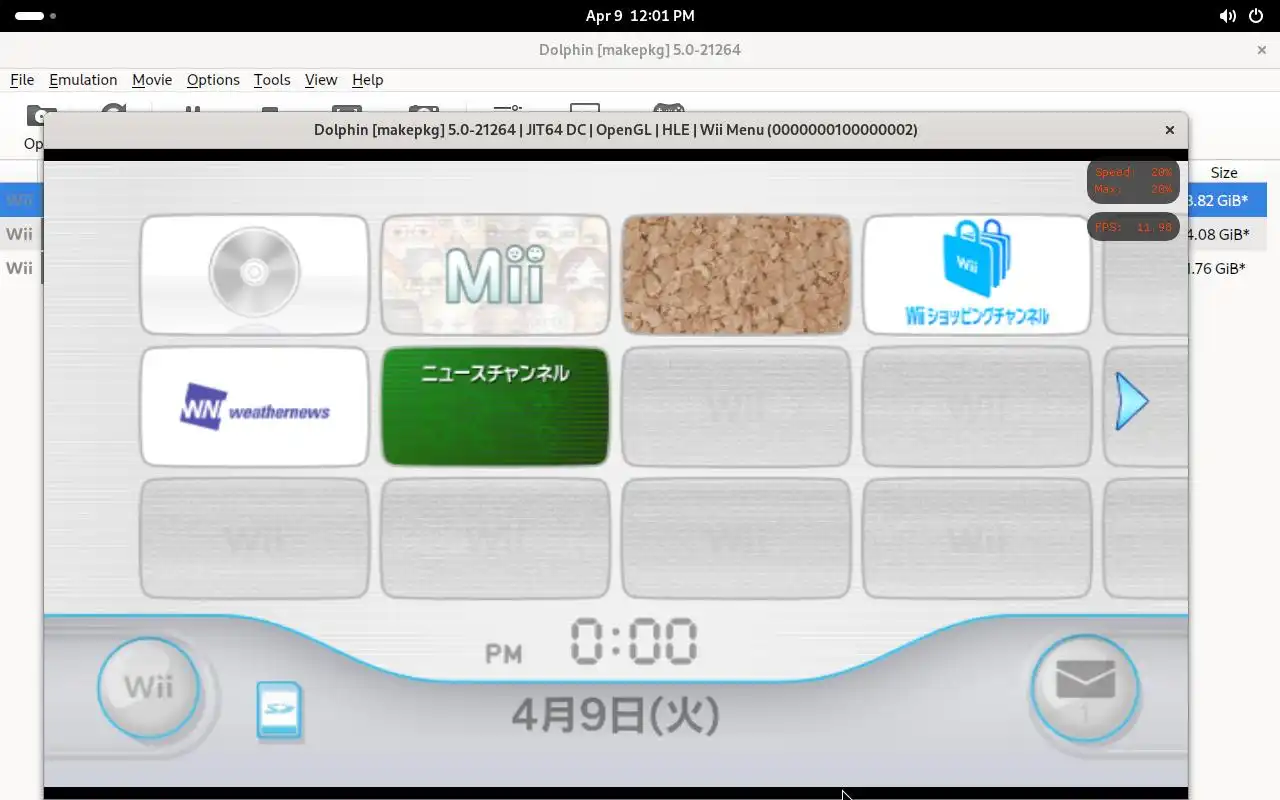
Task: Close the Wii Menu render window
Action: click(x=1169, y=130)
